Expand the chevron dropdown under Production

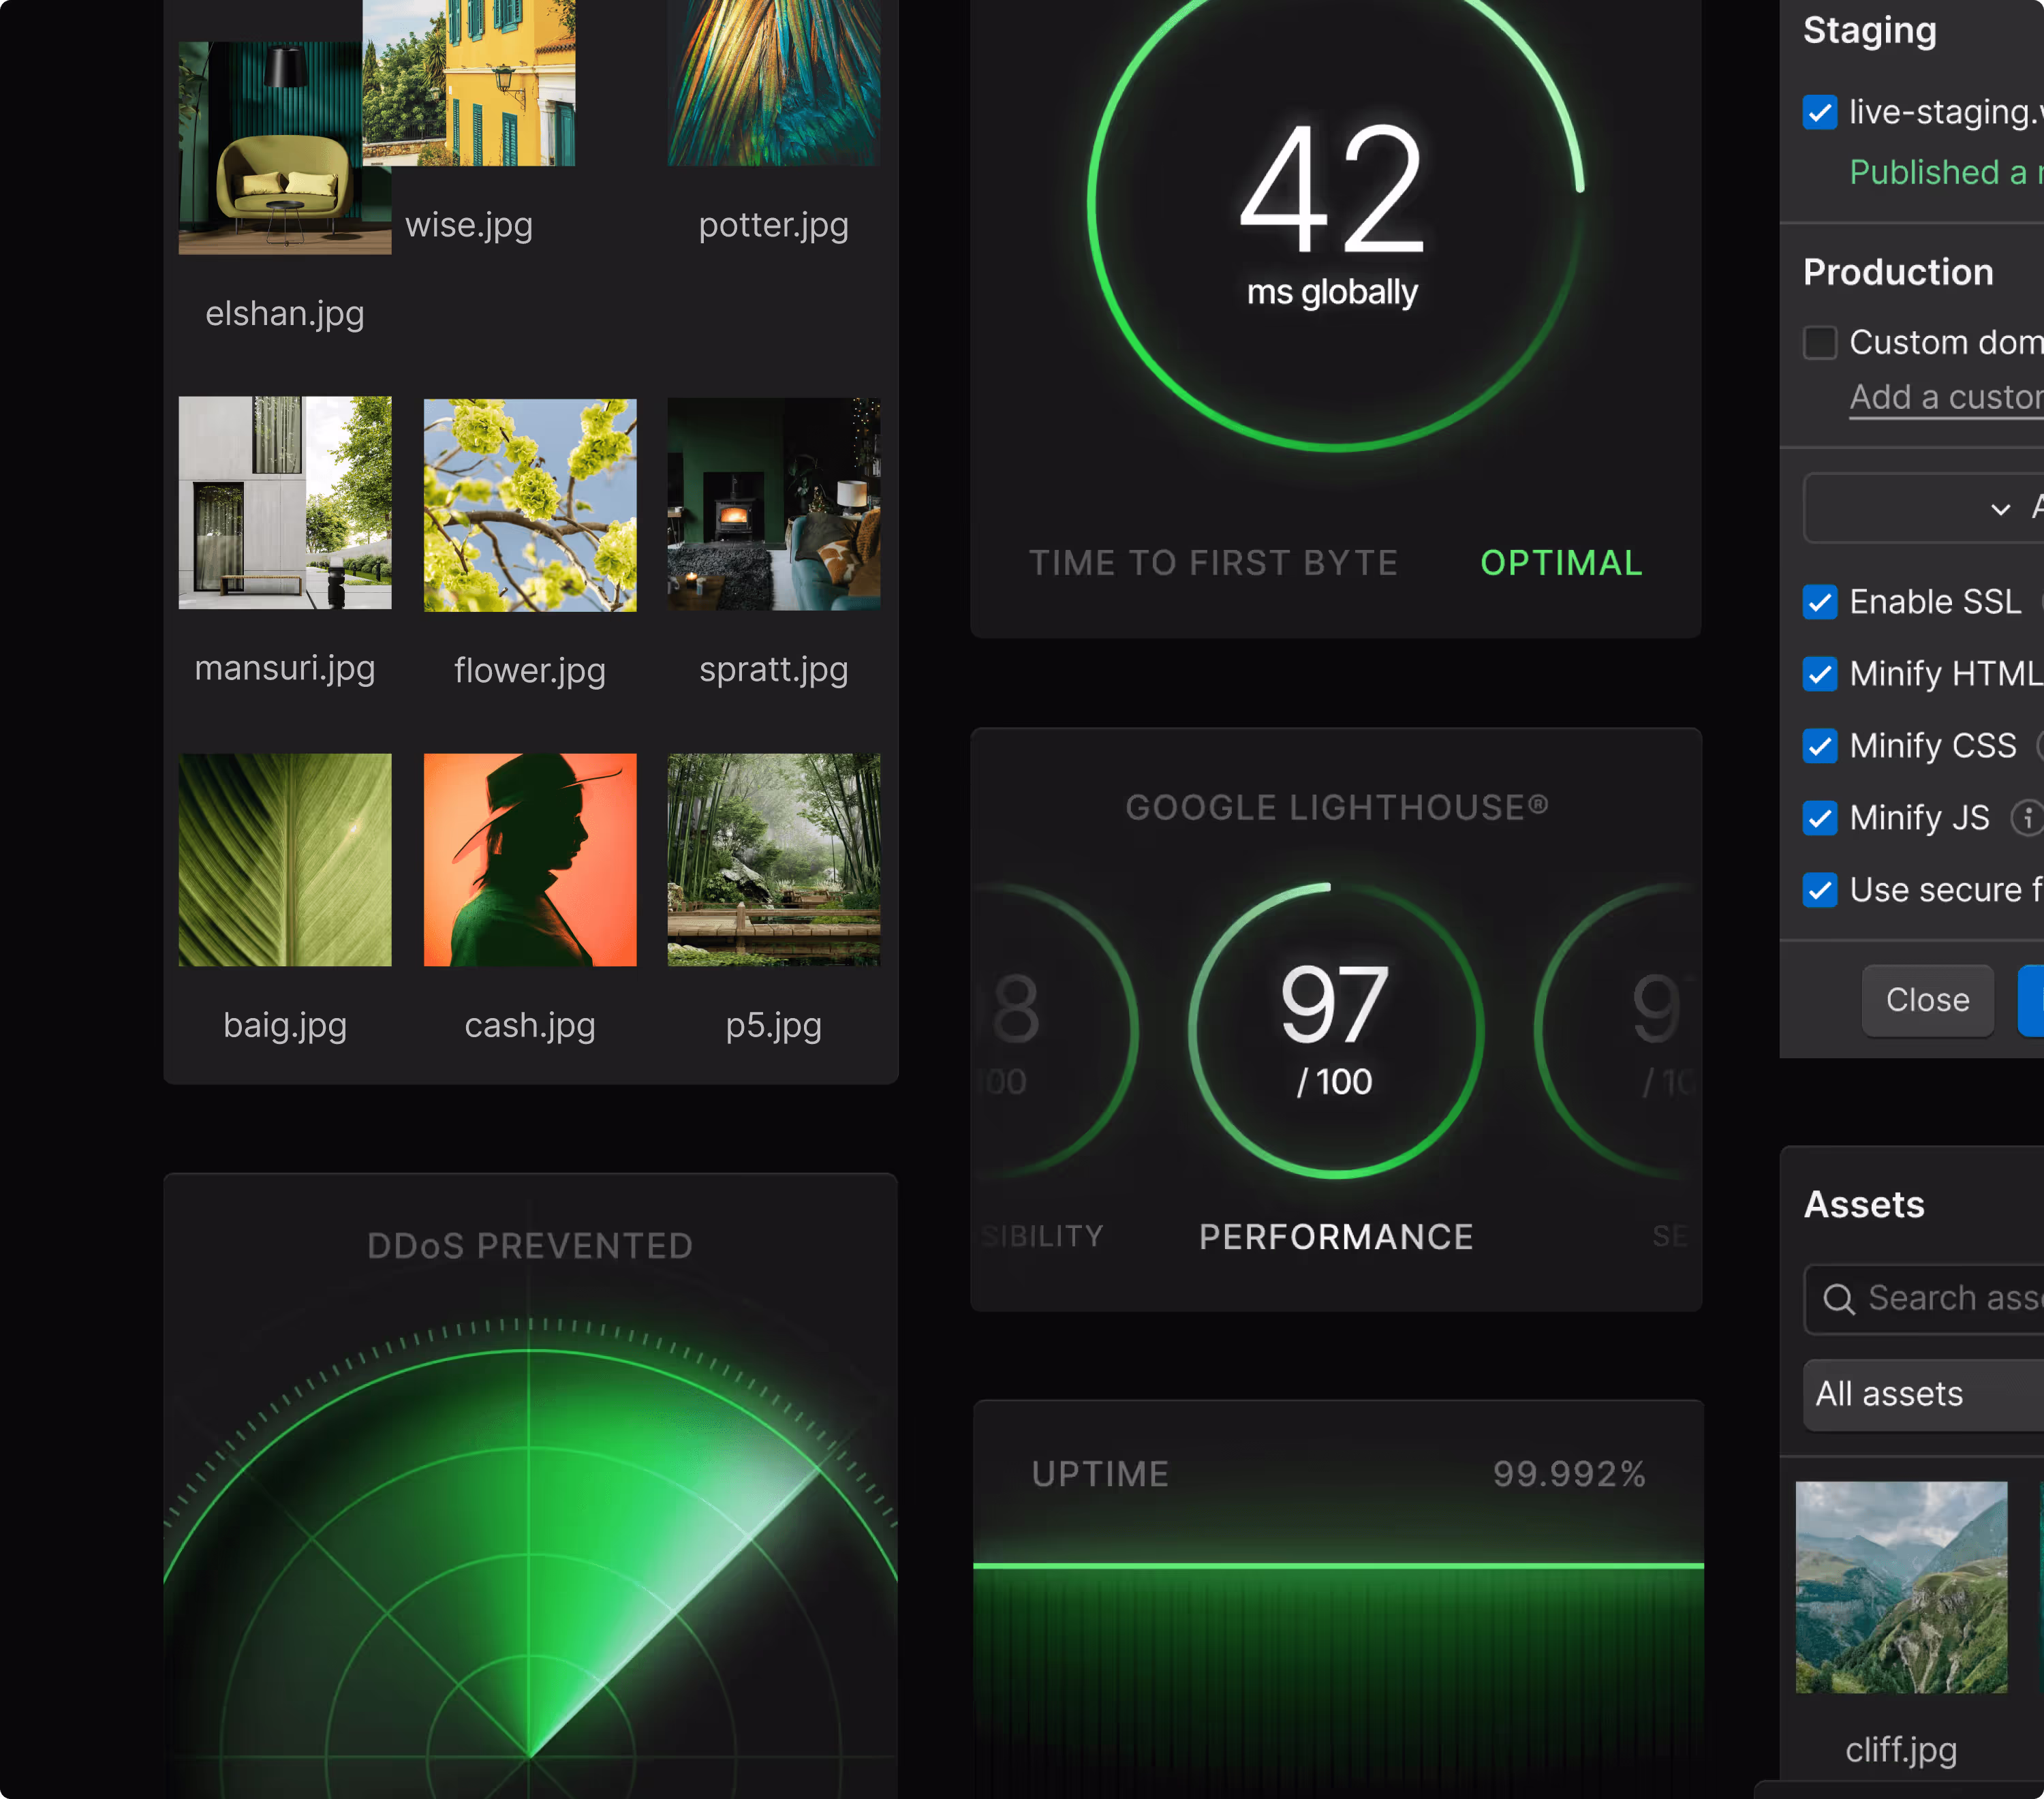(x=2000, y=509)
